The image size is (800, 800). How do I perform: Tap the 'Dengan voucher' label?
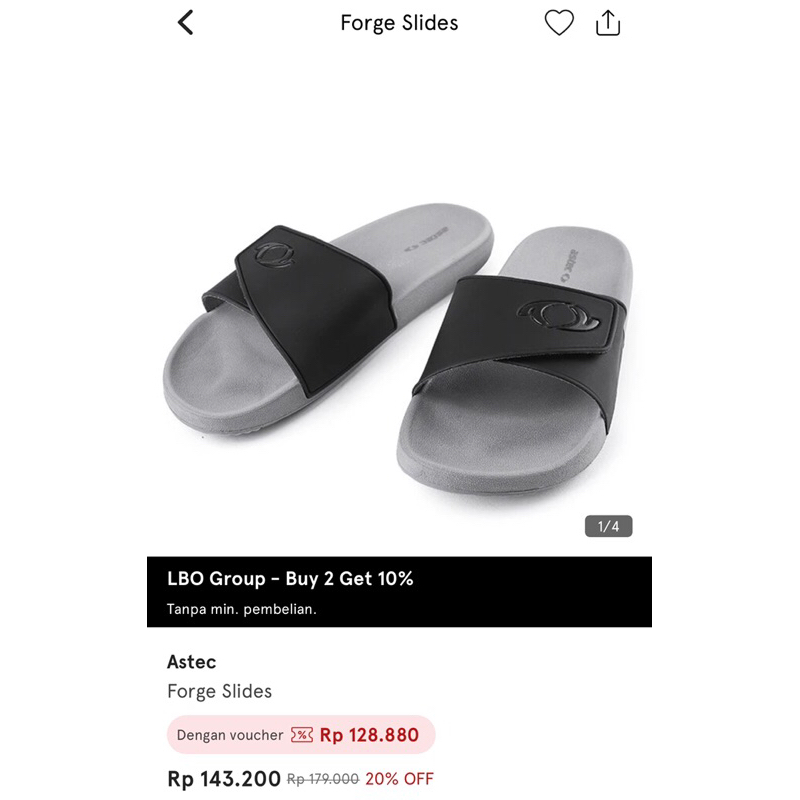(x=230, y=735)
